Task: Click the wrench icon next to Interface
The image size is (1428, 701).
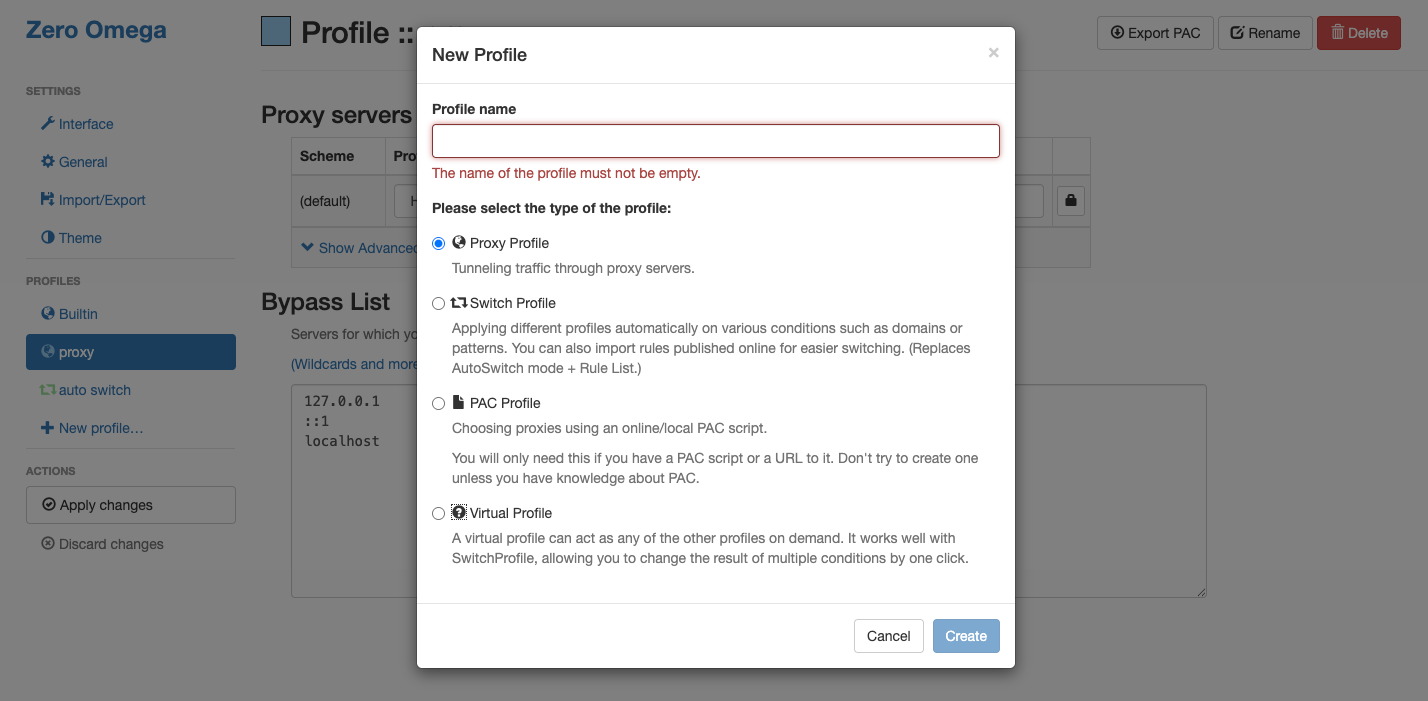Action: coord(47,124)
